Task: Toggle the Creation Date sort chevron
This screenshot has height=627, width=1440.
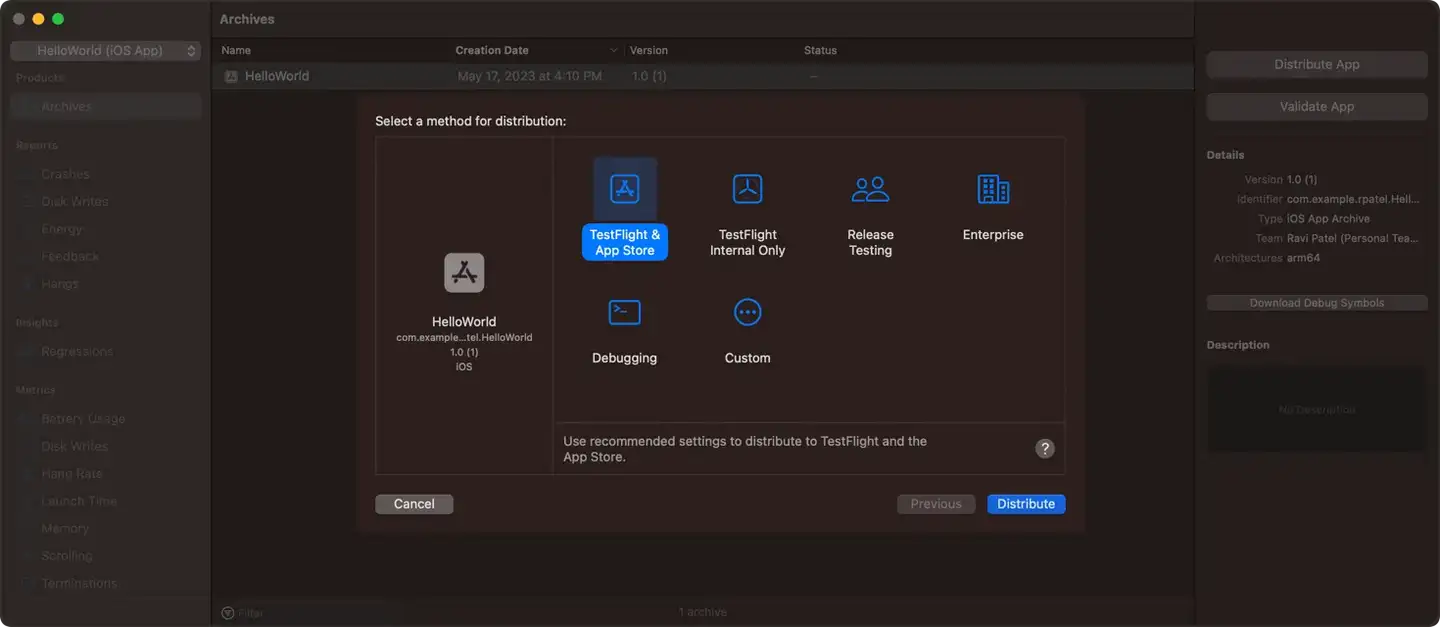Action: tap(613, 50)
